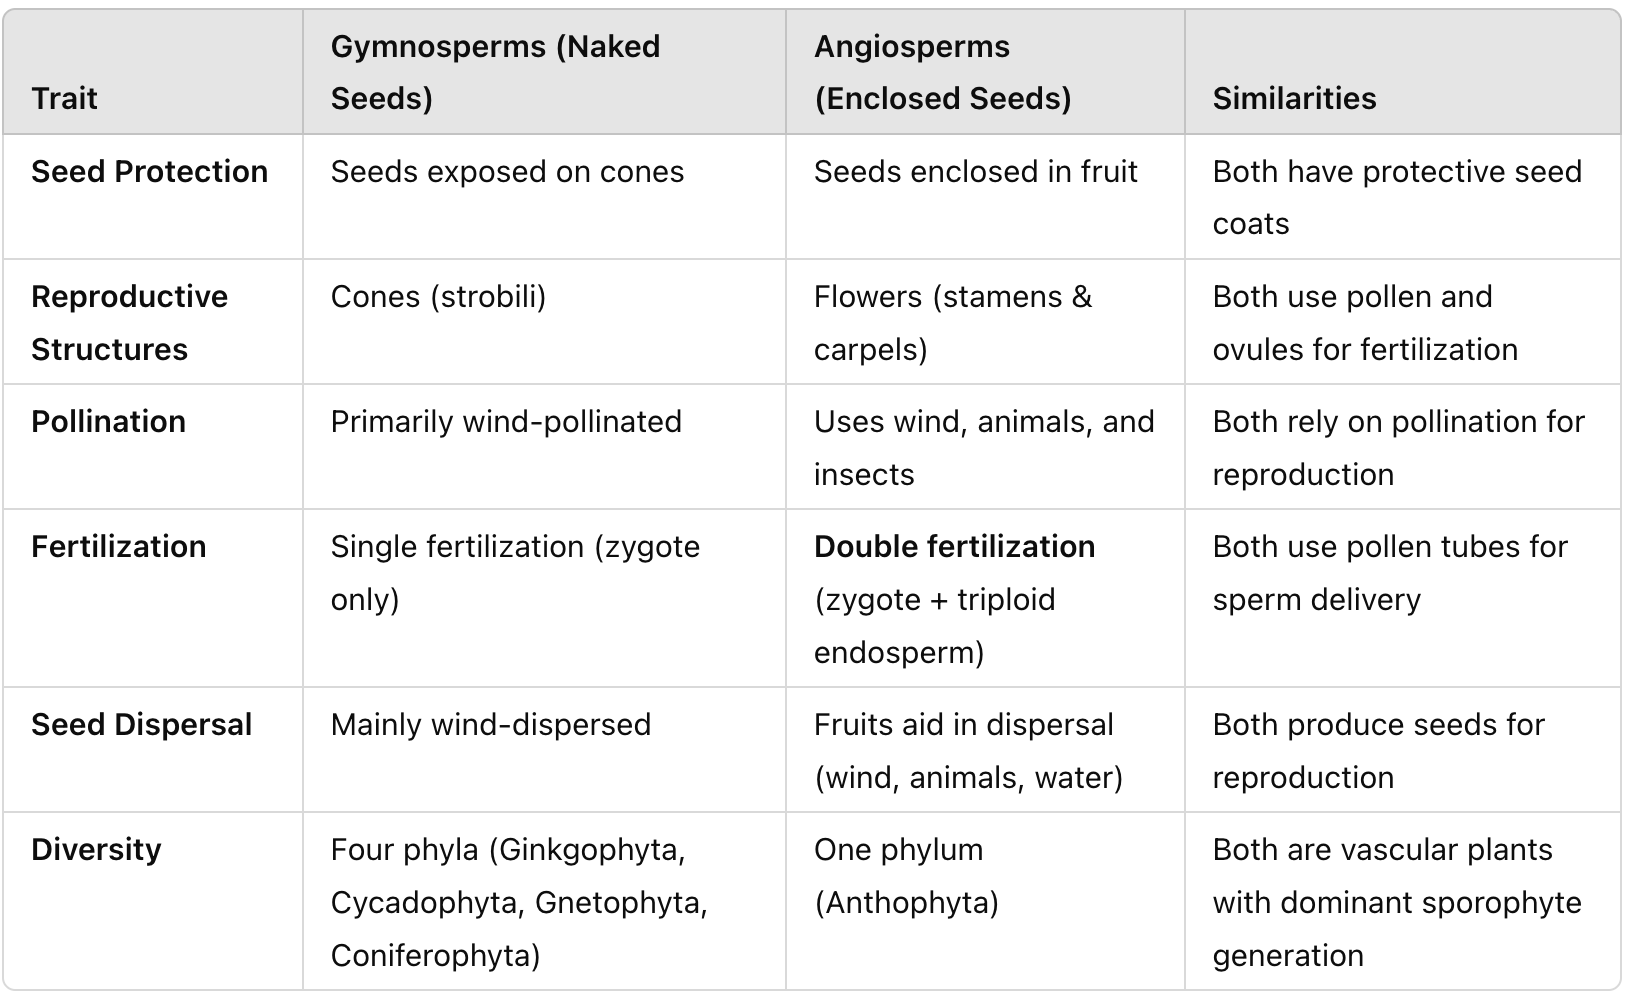Click the Reproductive Structures row label
The image size is (1628, 996).
coord(130,322)
